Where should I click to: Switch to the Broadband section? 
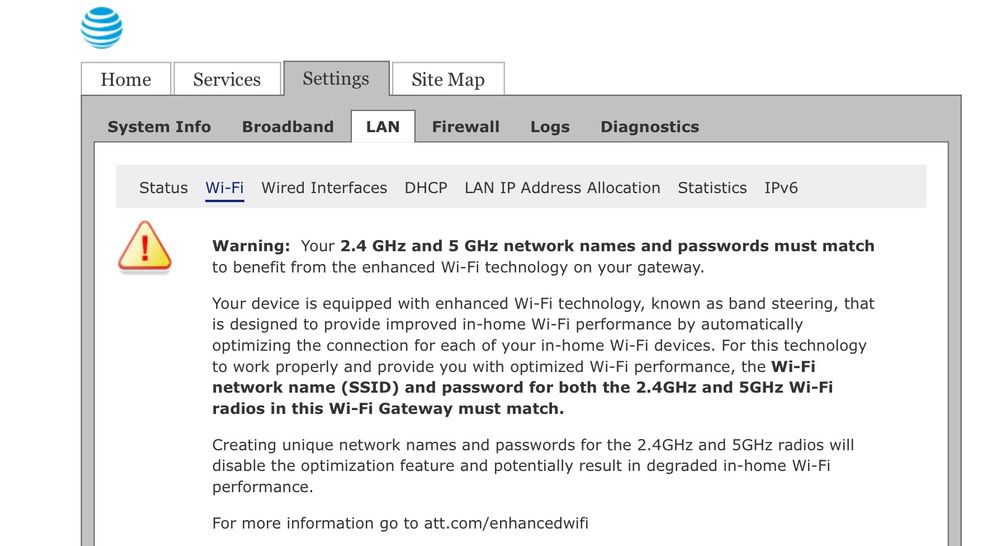(288, 127)
